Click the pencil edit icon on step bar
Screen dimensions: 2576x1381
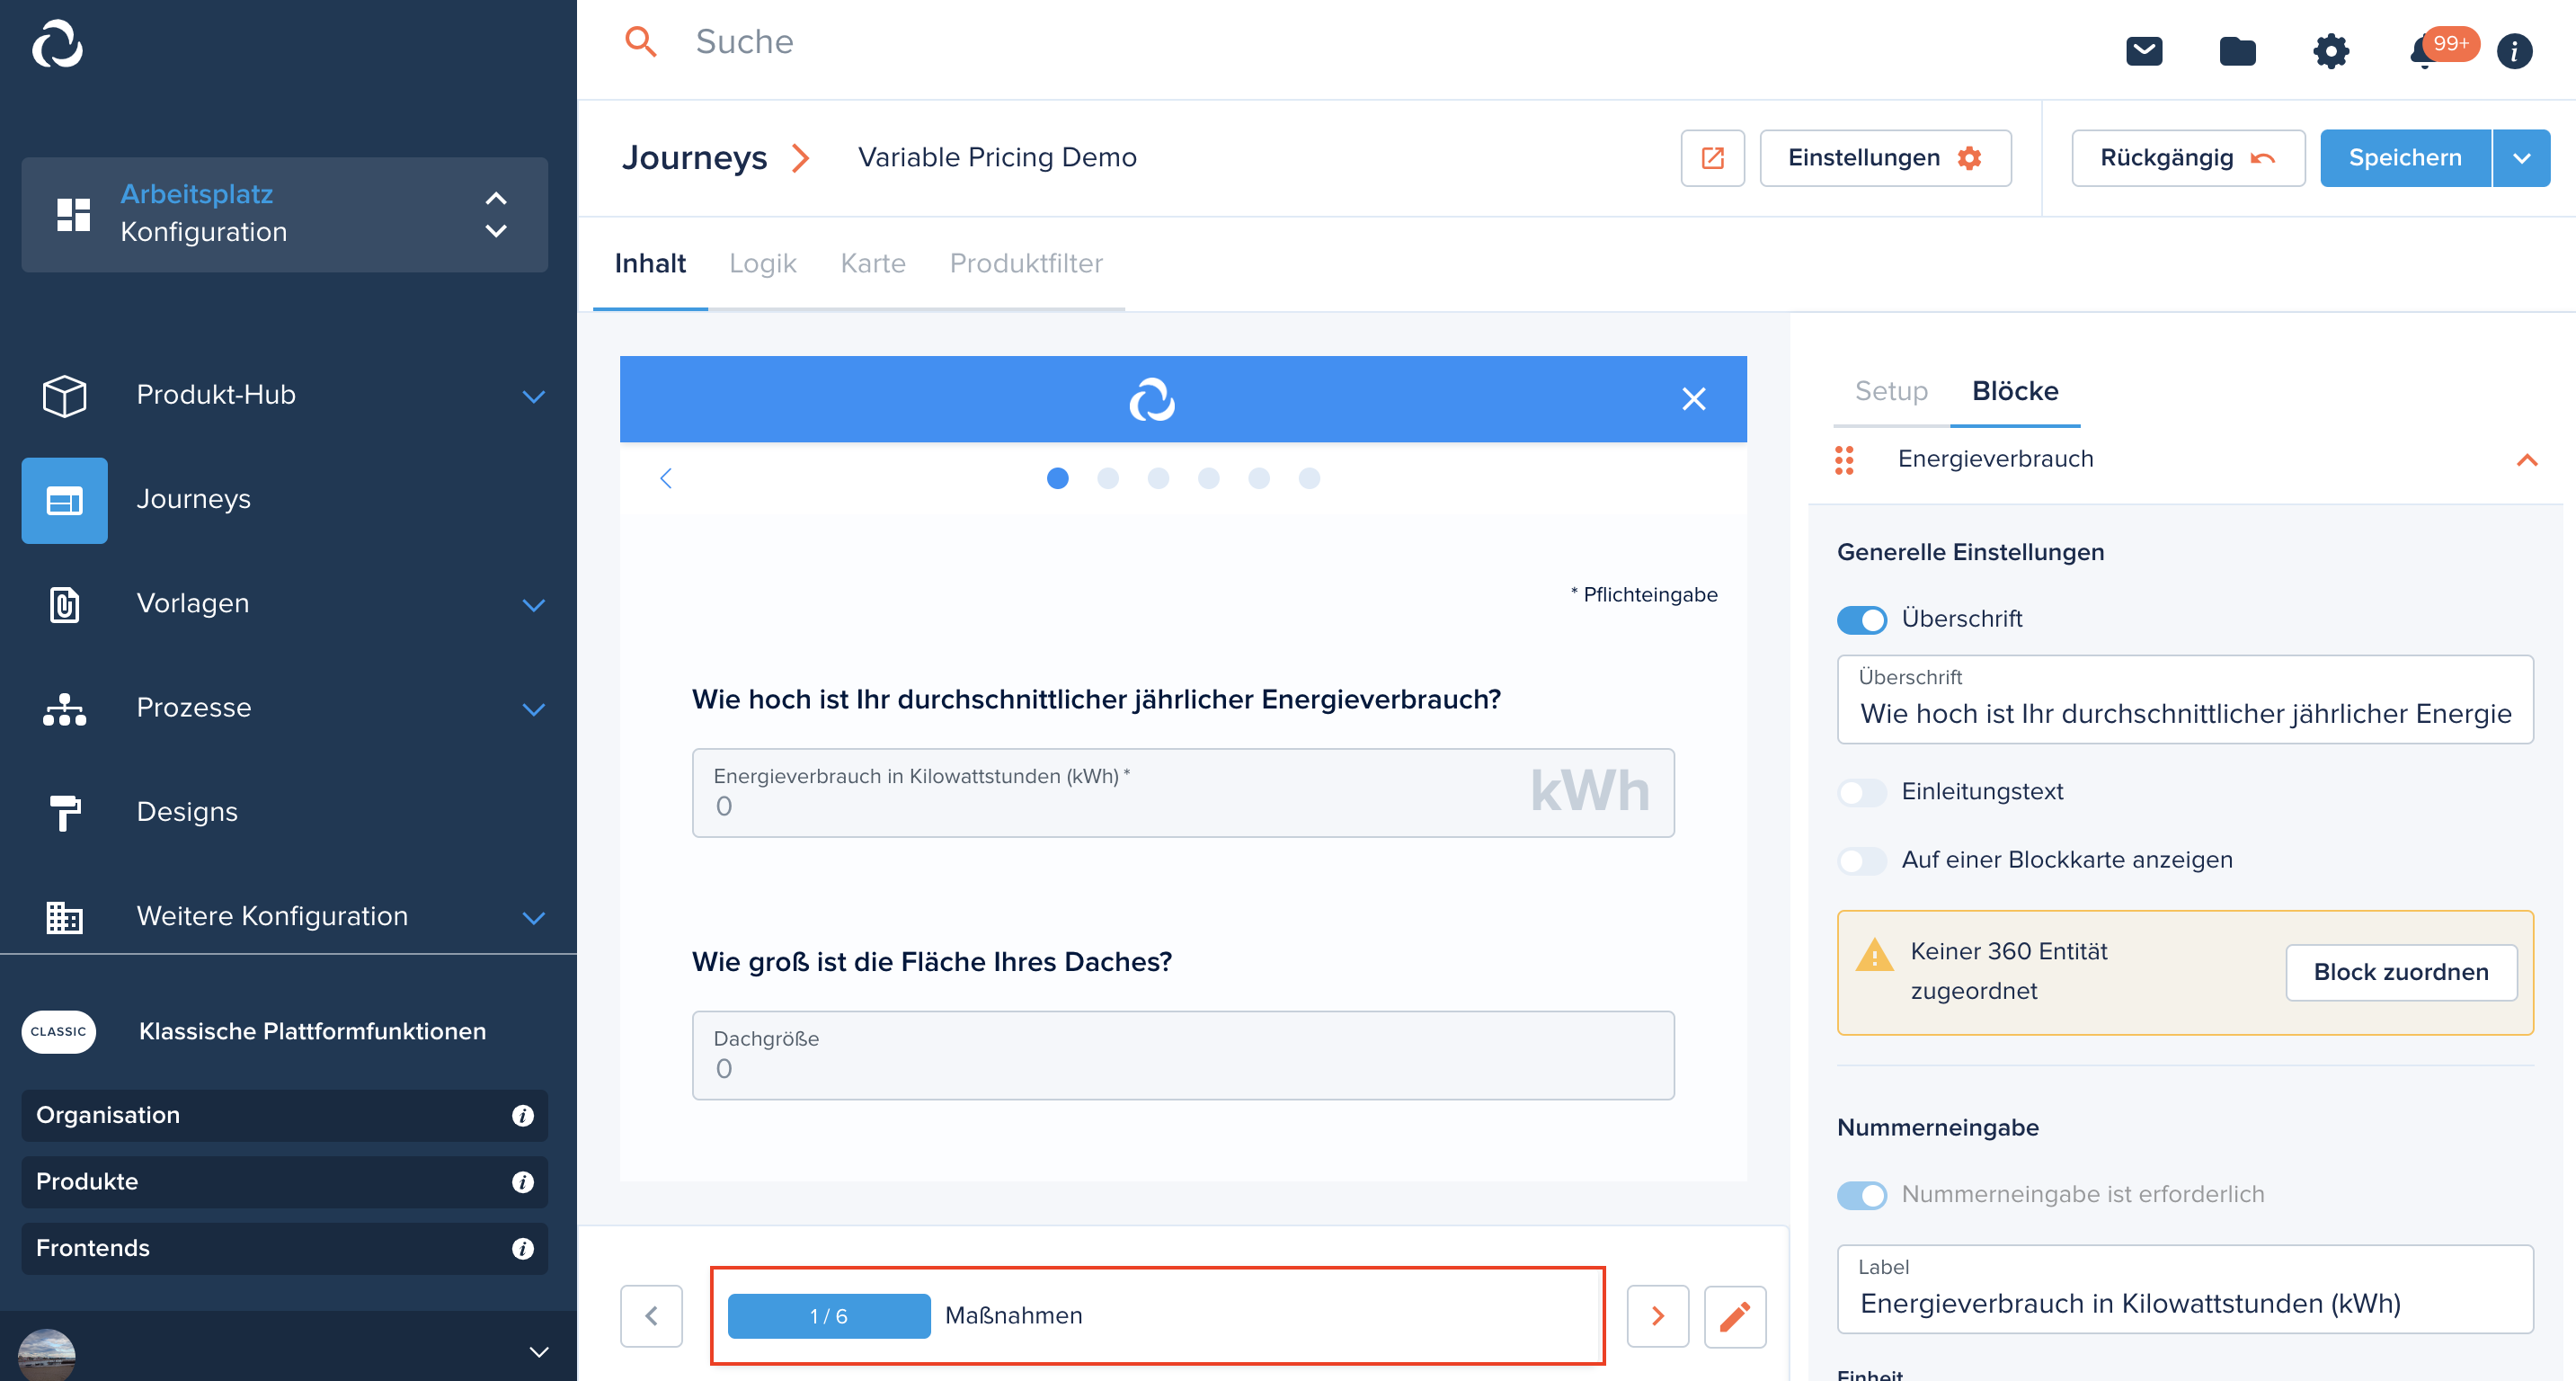click(1737, 1316)
